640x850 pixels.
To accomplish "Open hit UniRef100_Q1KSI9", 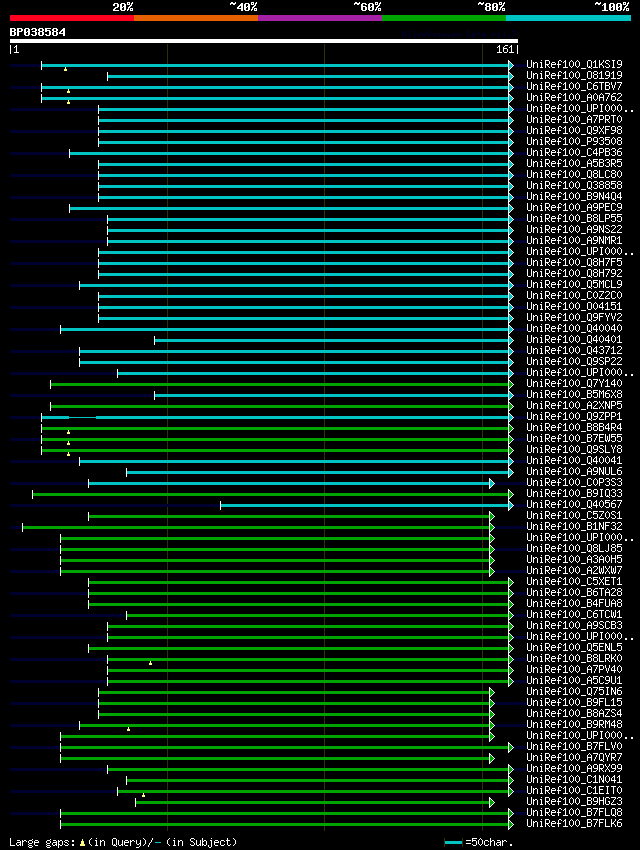I will [574, 65].
